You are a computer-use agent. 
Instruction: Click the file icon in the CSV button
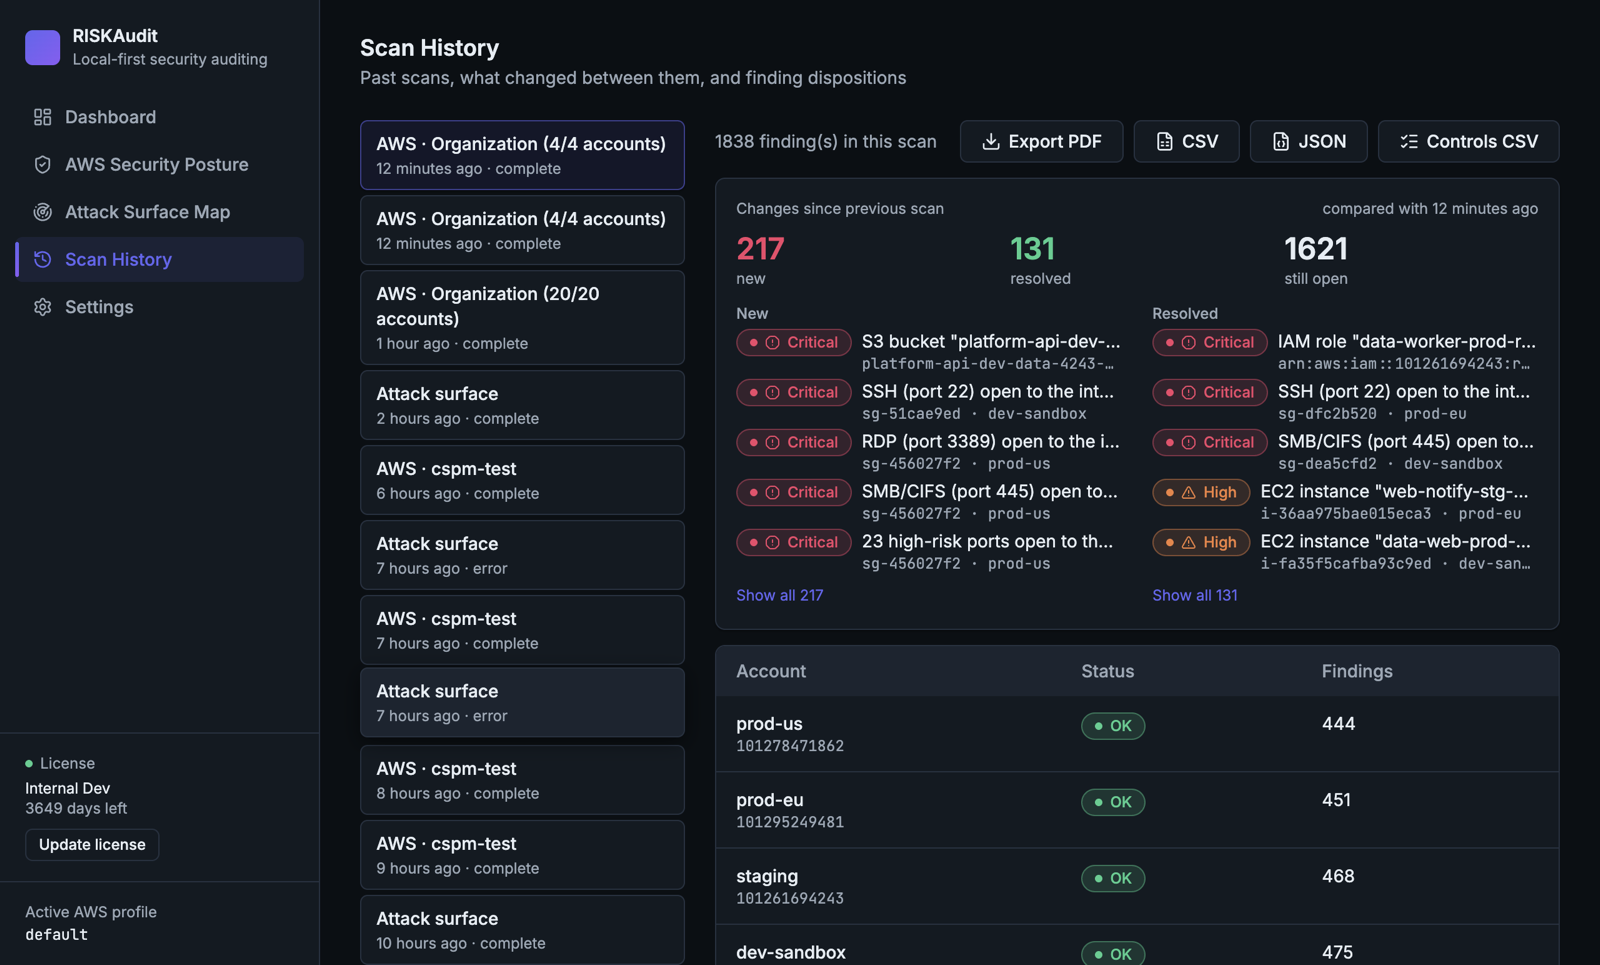click(x=1164, y=142)
